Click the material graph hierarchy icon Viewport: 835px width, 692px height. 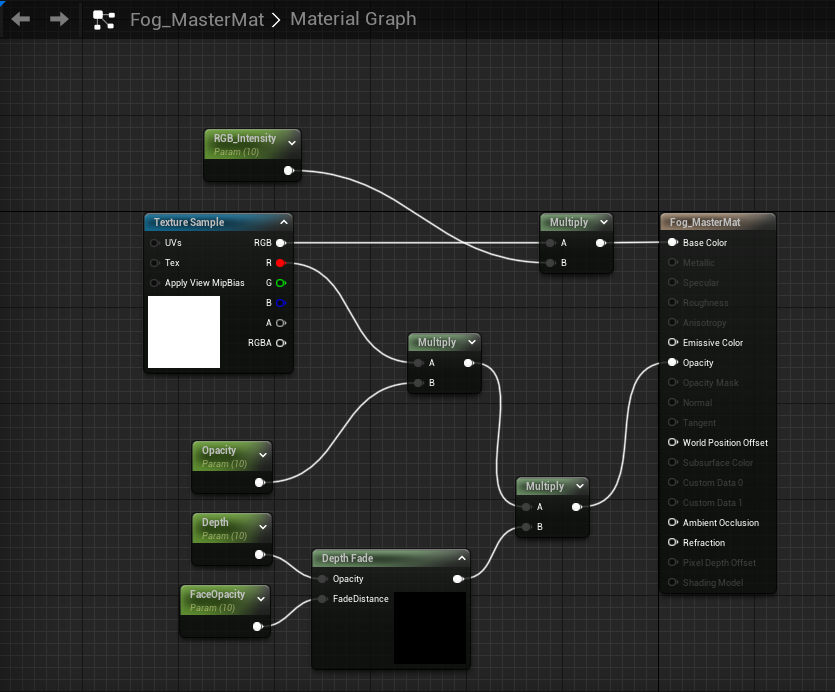[x=103, y=19]
